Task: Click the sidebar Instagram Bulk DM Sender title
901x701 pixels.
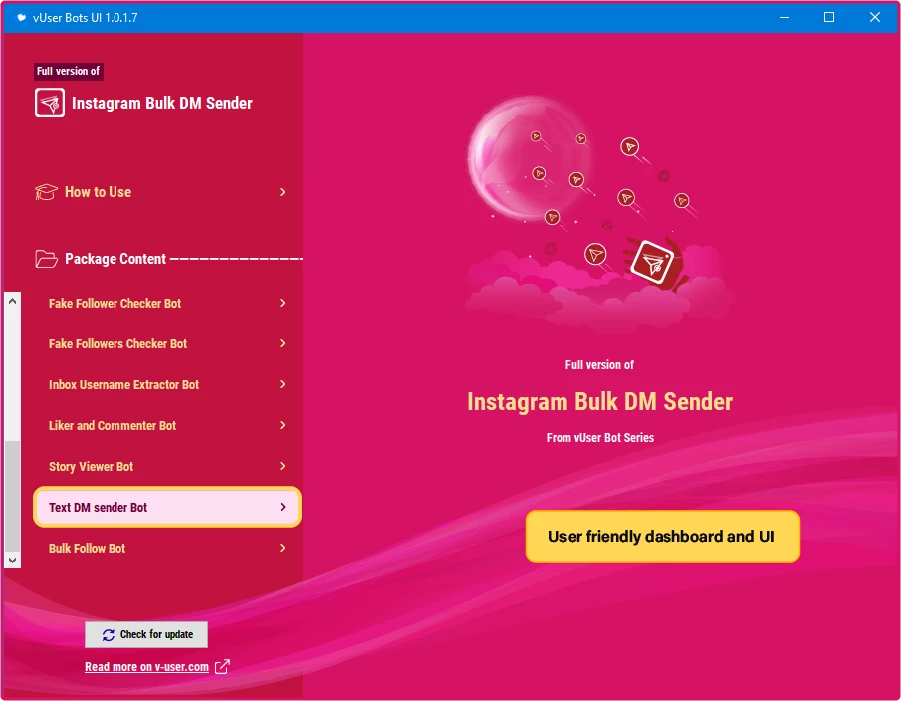Action: [162, 103]
